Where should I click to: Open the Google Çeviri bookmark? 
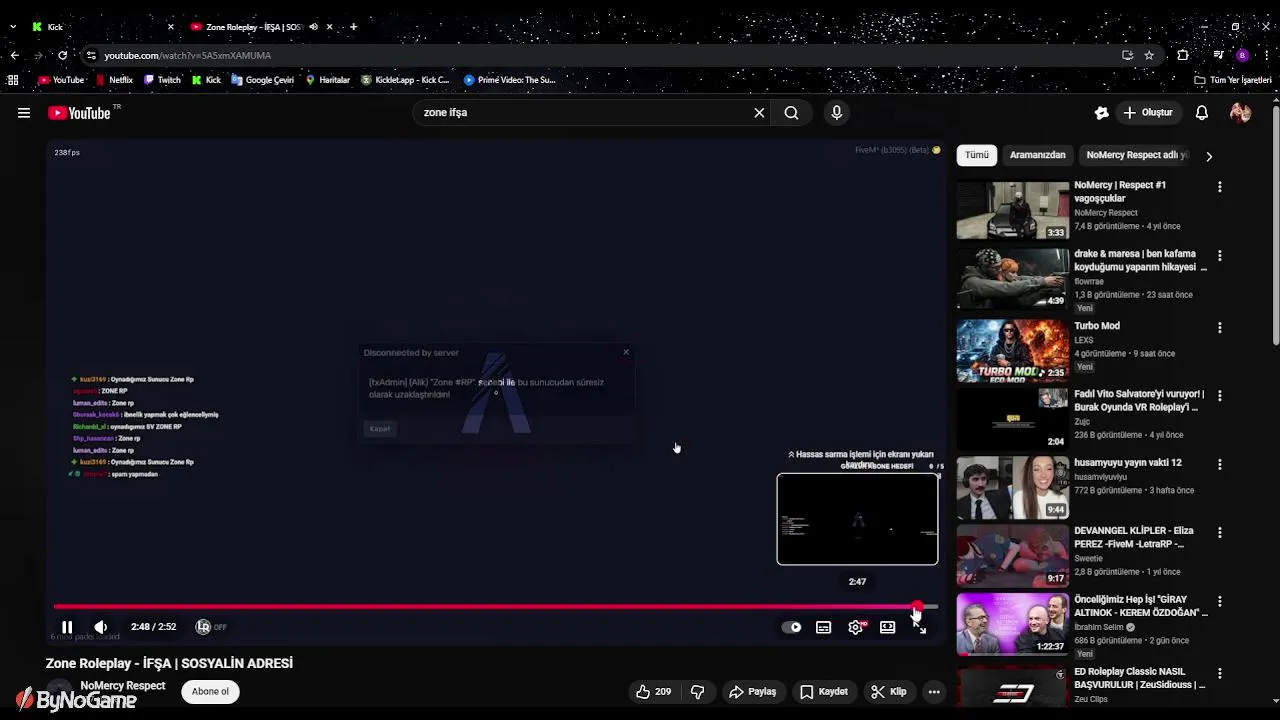click(262, 80)
